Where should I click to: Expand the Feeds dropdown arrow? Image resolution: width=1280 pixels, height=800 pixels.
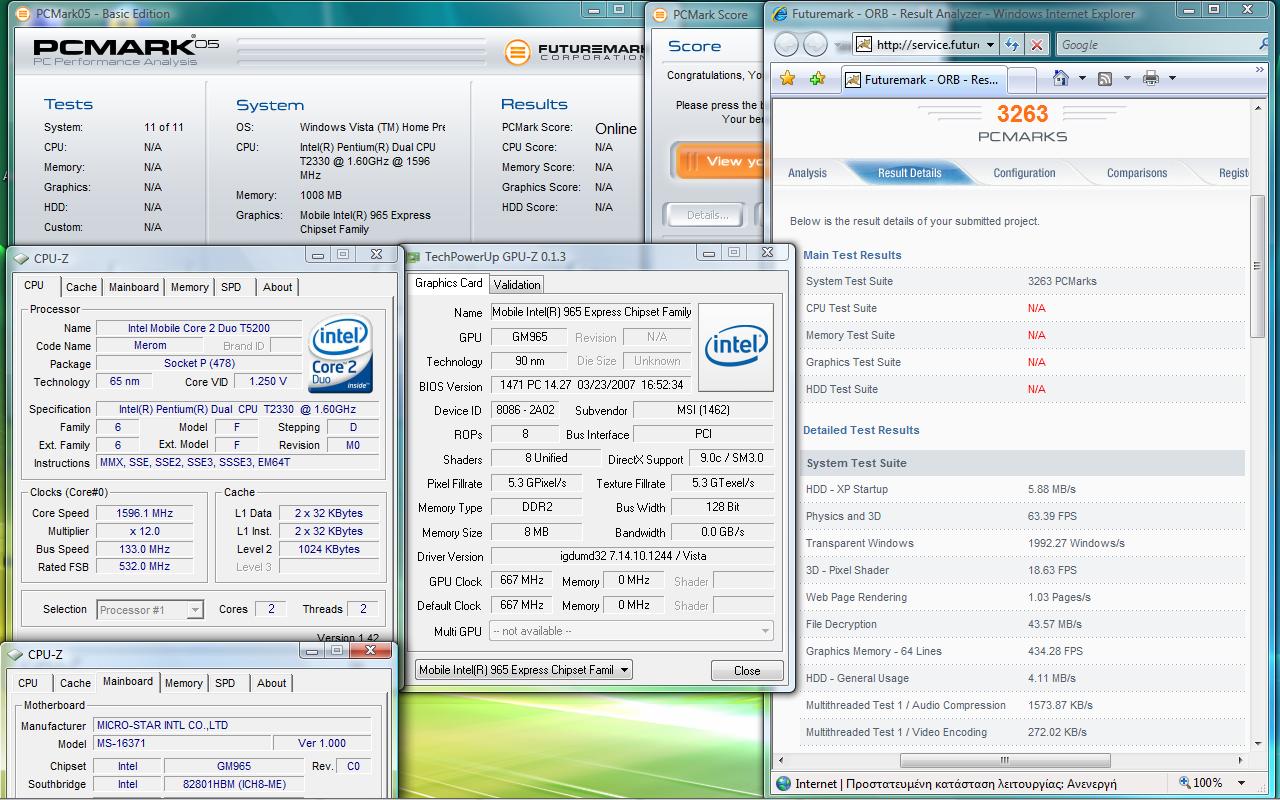(x=1127, y=78)
